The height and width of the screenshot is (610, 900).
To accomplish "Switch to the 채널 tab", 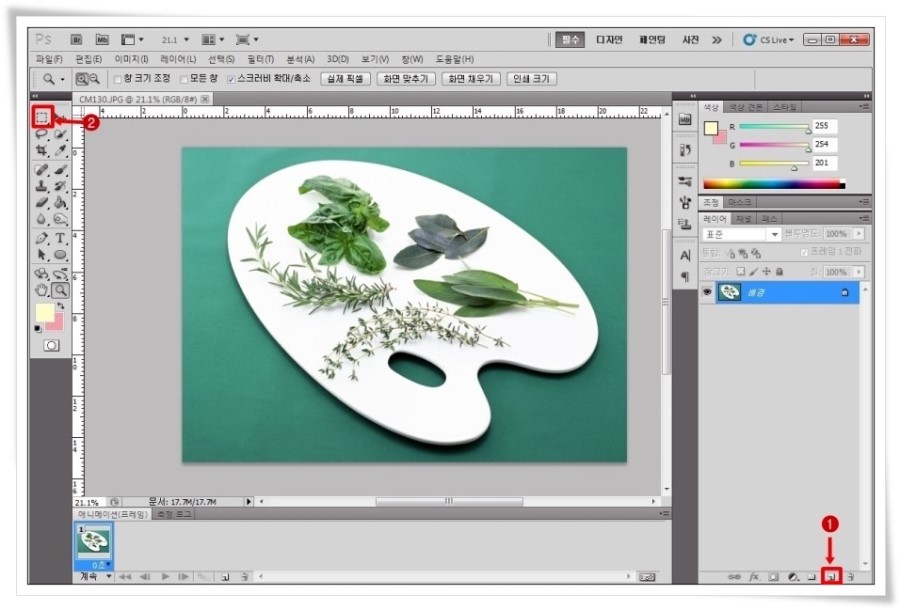I will [743, 219].
